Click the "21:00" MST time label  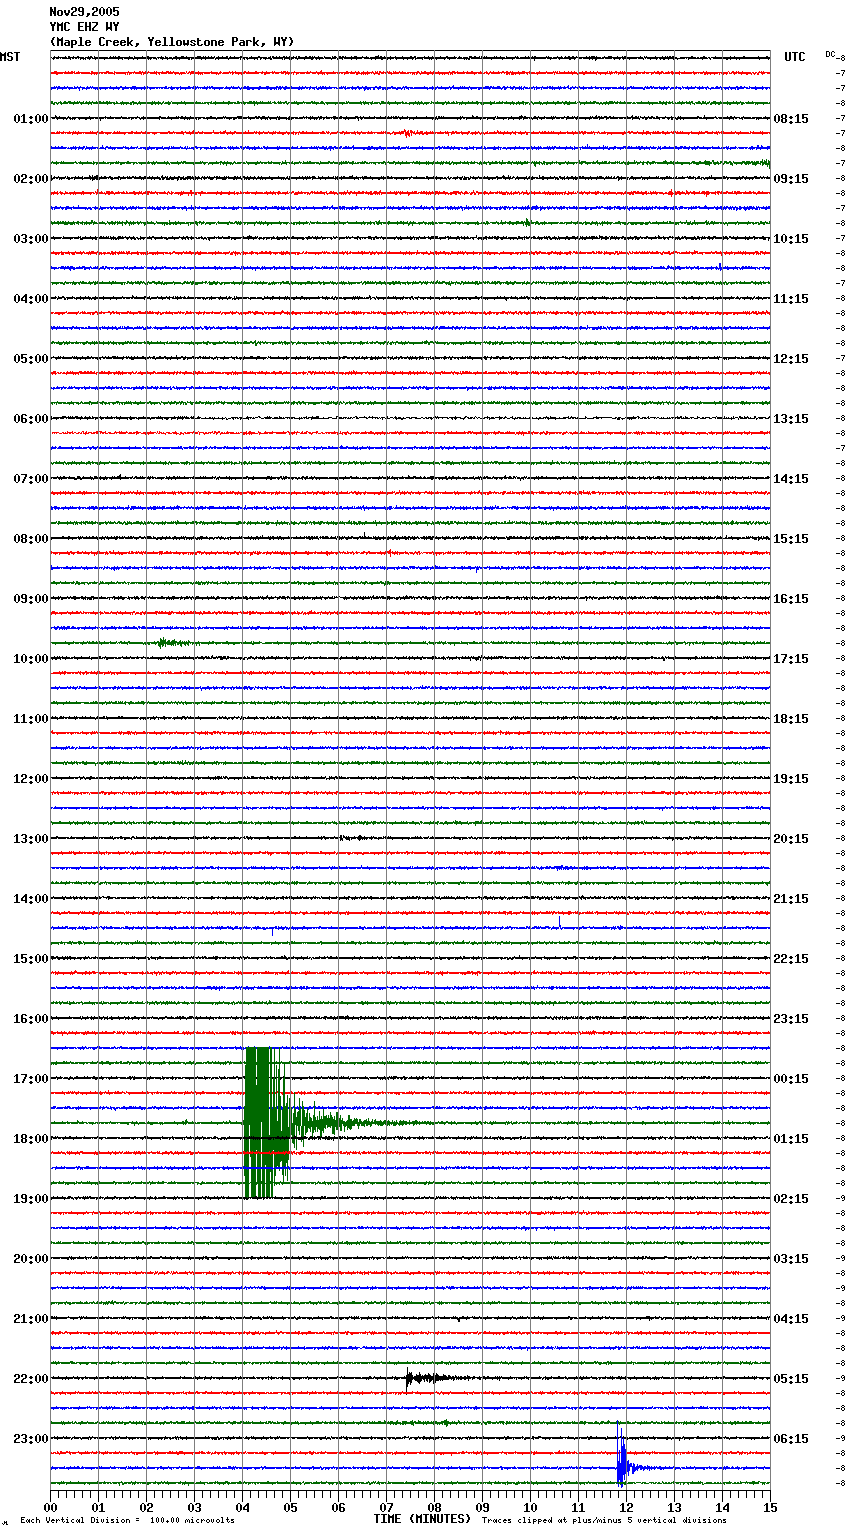point(31,1319)
